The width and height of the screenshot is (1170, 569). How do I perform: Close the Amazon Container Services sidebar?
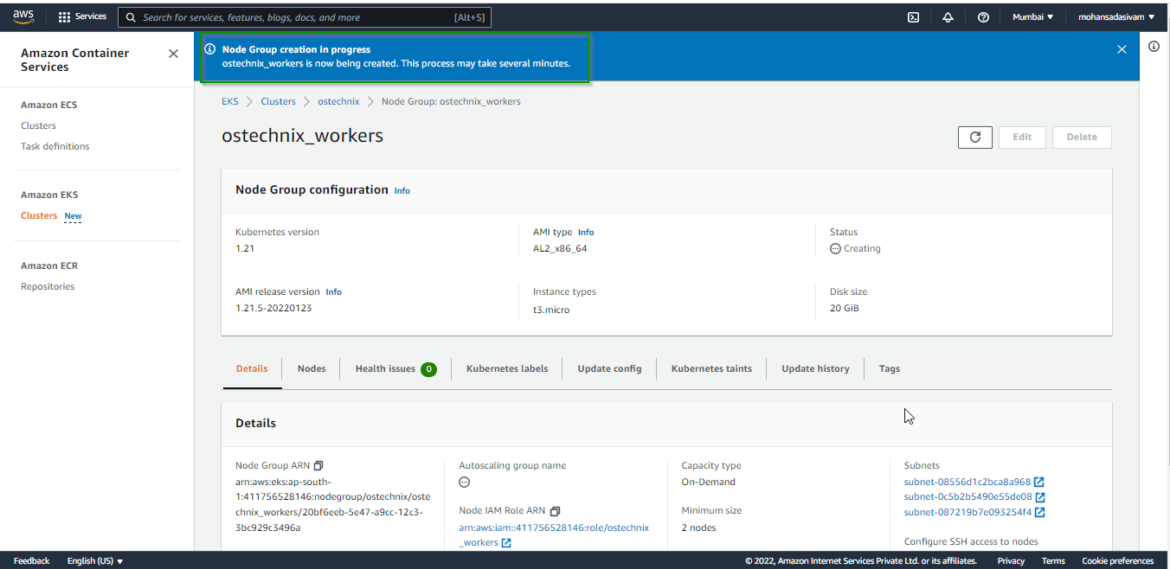[x=173, y=54]
